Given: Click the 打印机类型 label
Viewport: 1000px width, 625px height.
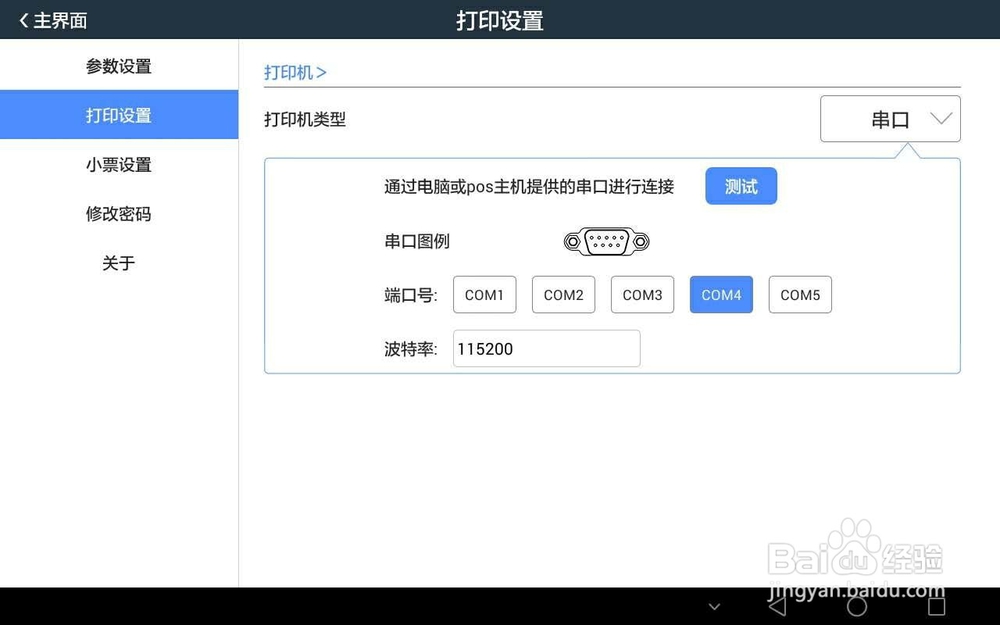Looking at the screenshot, I should (305, 119).
